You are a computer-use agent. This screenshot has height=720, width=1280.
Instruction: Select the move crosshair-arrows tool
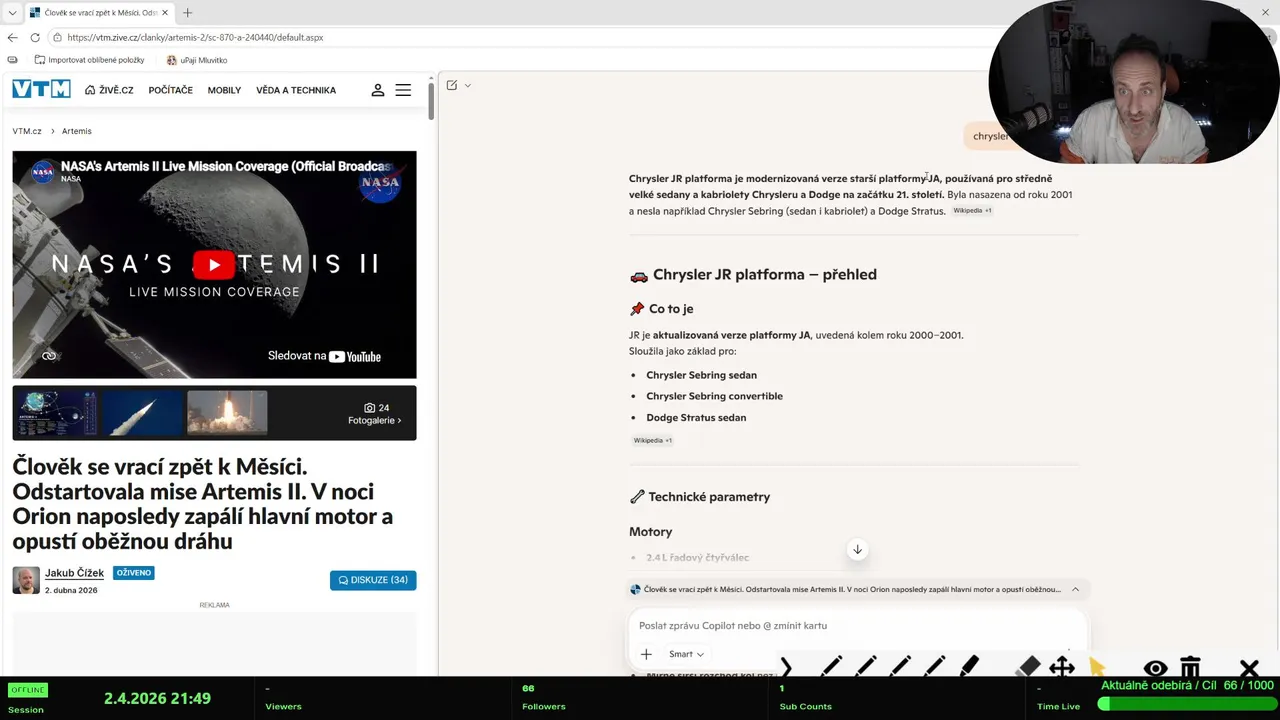point(1062,667)
